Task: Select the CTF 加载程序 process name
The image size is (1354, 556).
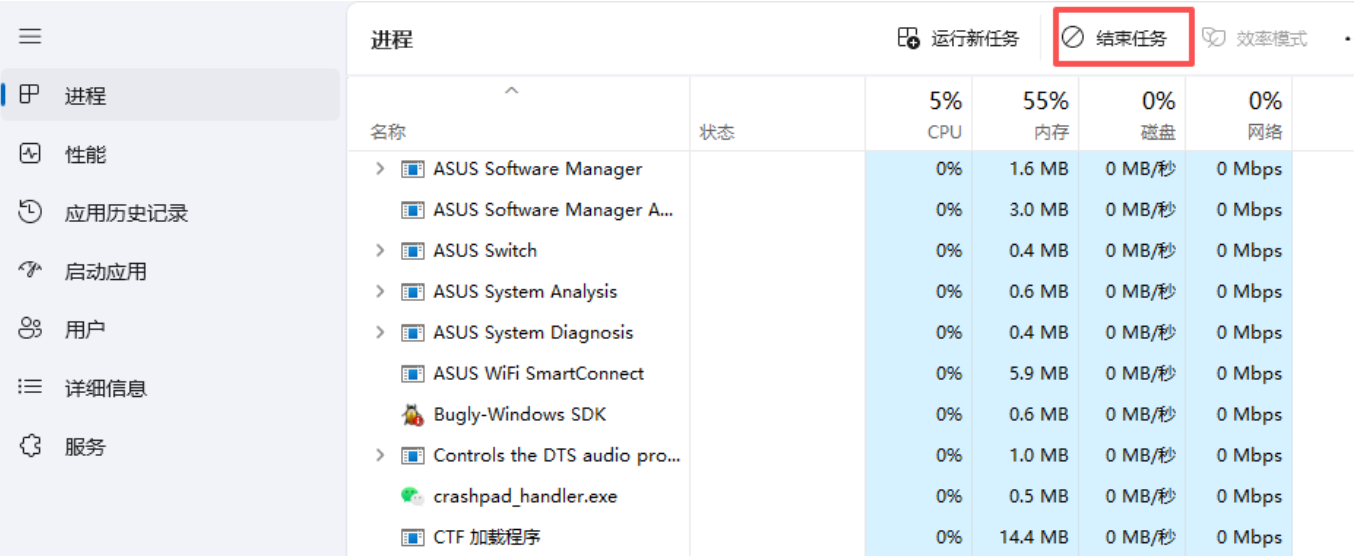Action: coord(487,538)
